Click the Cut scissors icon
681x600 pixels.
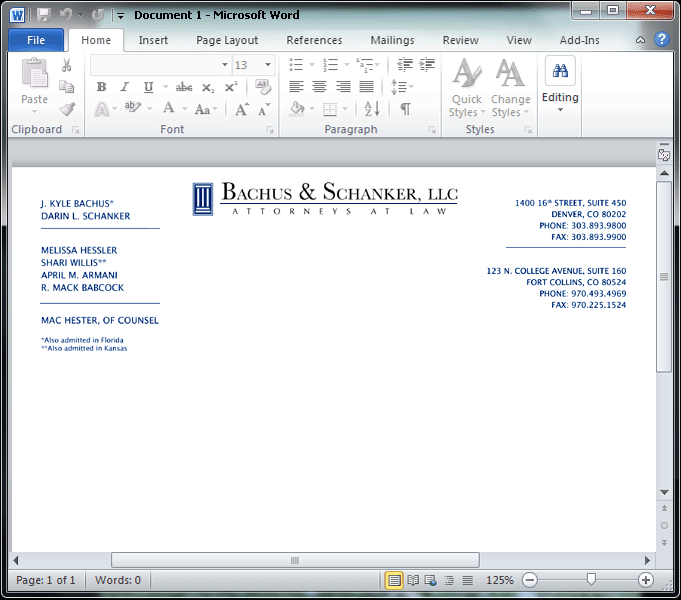point(66,65)
